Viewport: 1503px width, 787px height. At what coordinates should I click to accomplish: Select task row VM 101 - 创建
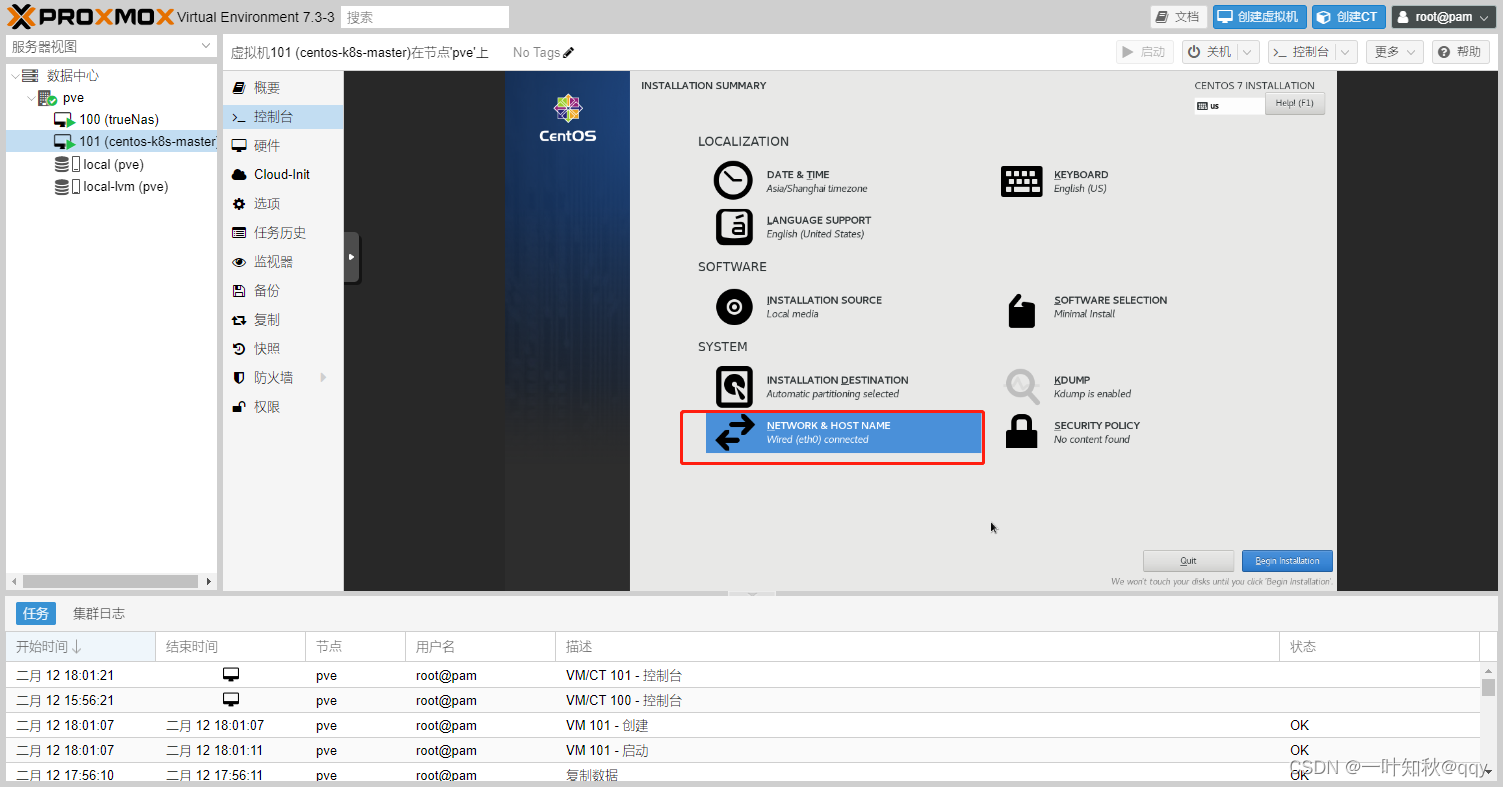click(x=743, y=725)
